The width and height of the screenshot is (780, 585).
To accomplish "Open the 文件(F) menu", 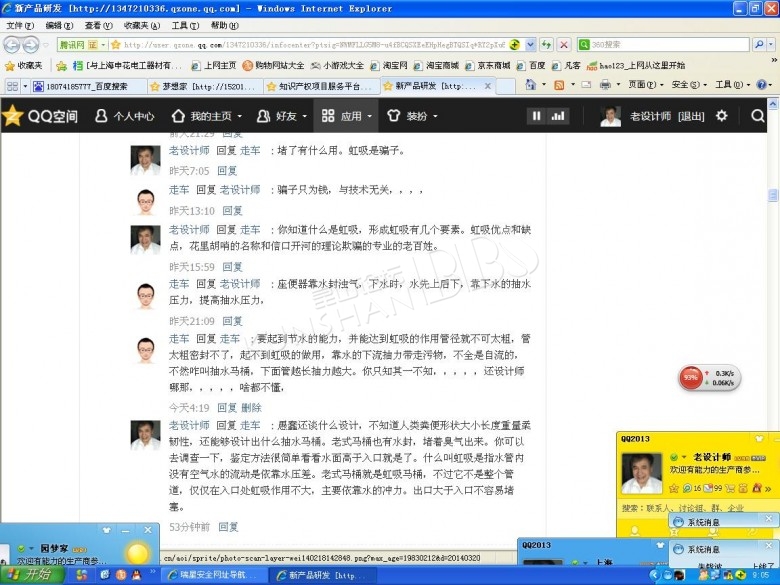I will [20, 25].
